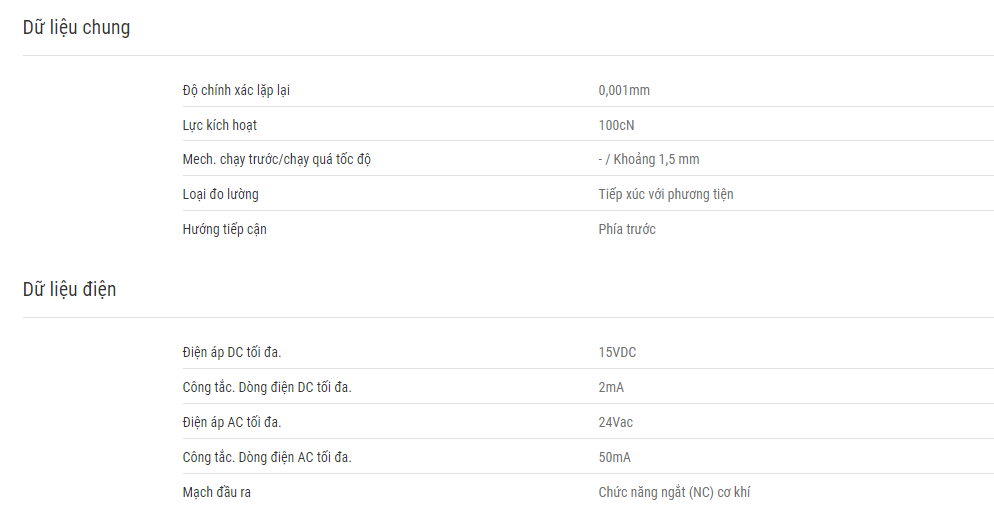Click the 'Dữ liệu chung' section heading

(77, 28)
